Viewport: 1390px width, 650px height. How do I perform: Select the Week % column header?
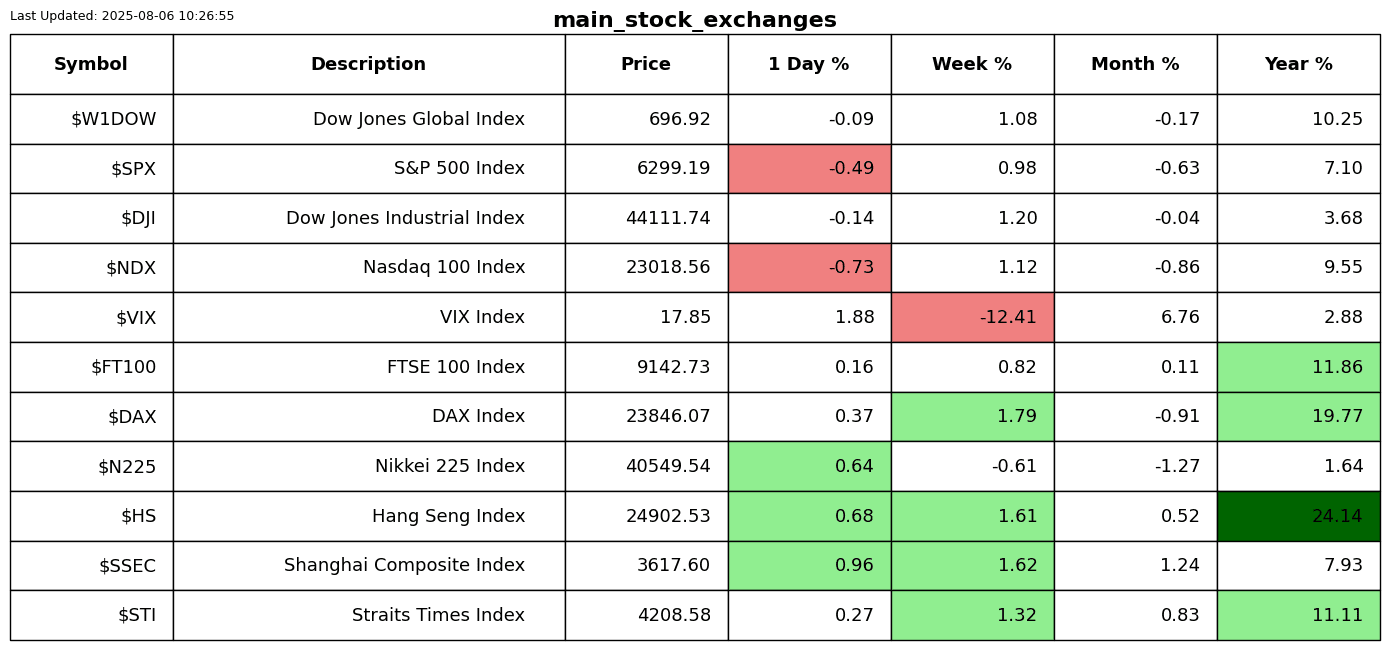coord(972,64)
